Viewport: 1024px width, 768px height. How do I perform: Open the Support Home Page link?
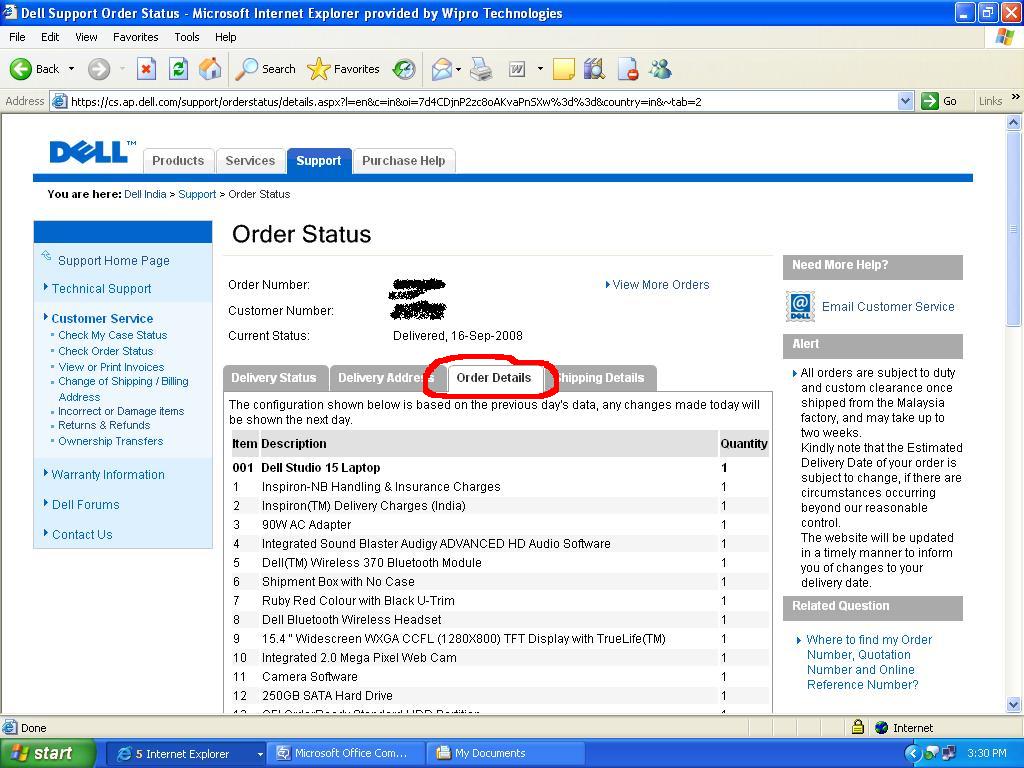(x=114, y=261)
